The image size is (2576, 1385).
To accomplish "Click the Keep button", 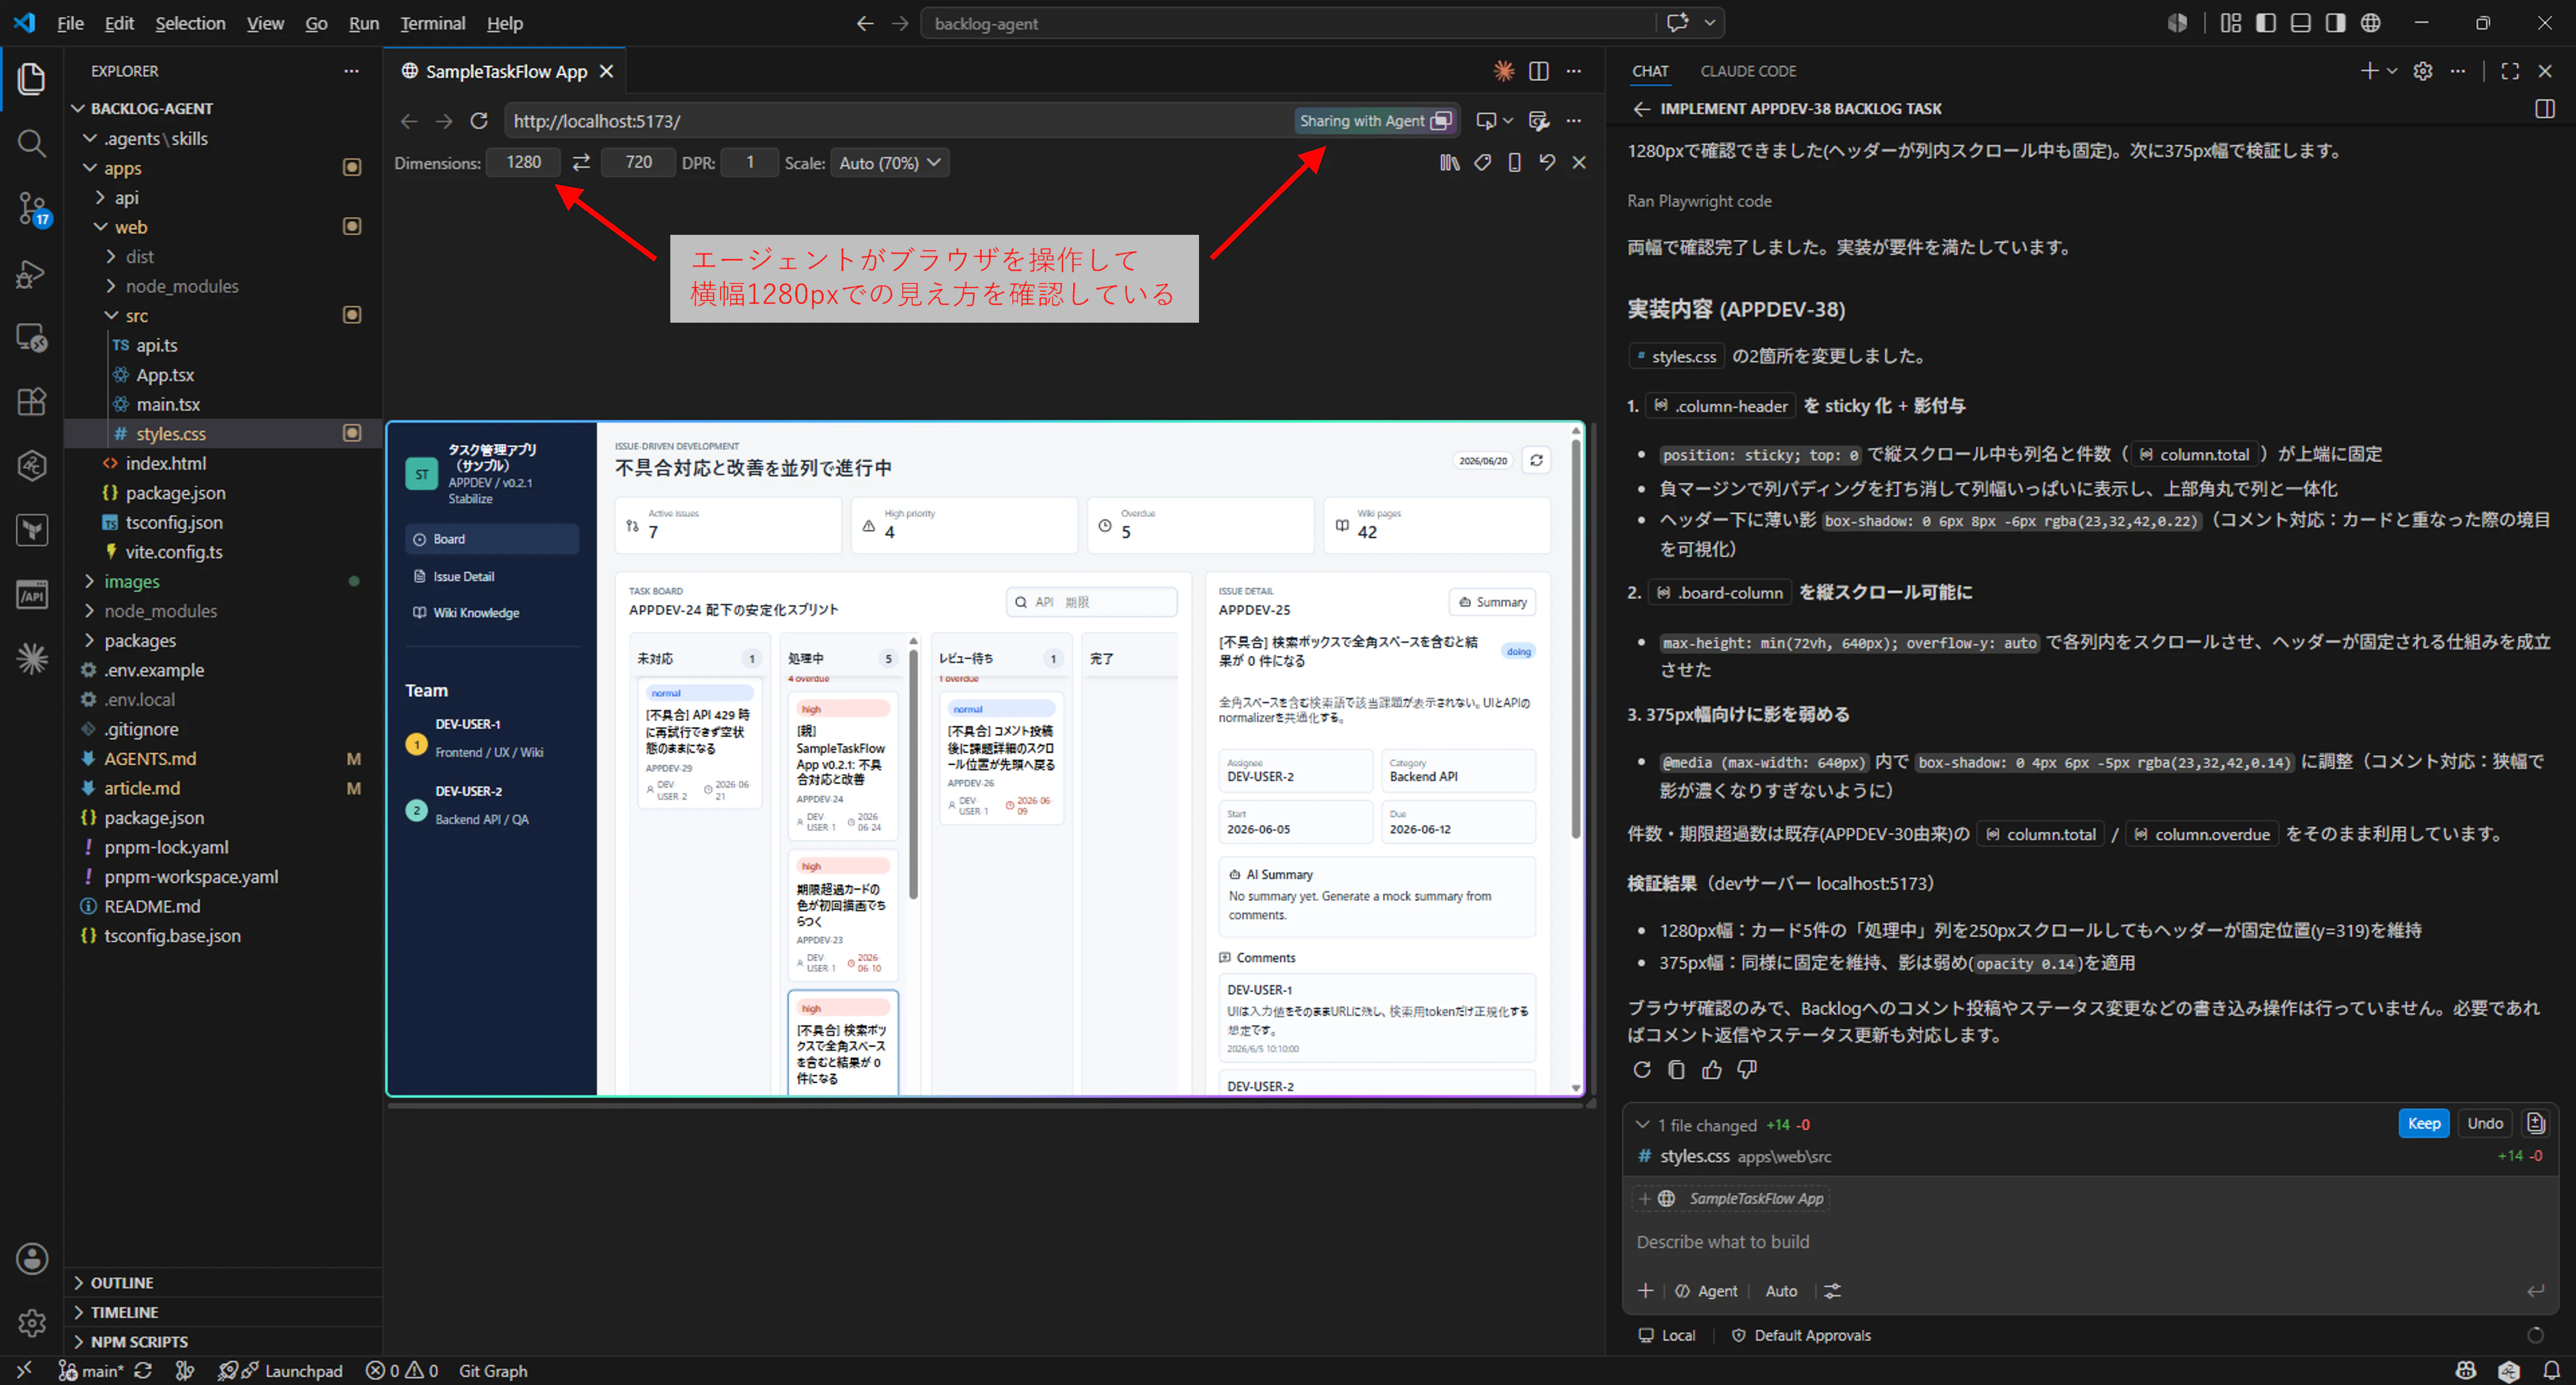I will coord(2424,1123).
